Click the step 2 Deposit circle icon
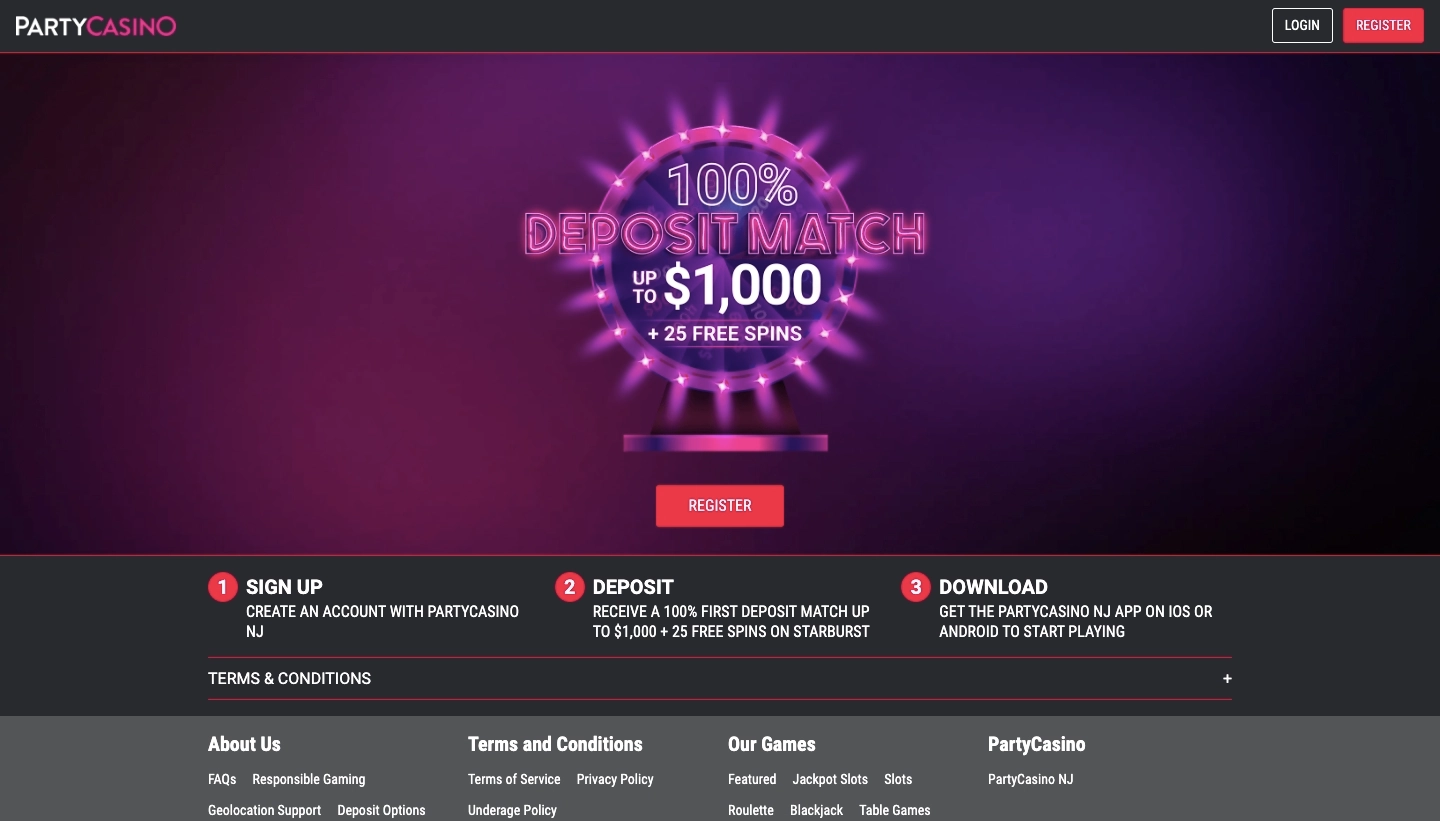 (569, 587)
